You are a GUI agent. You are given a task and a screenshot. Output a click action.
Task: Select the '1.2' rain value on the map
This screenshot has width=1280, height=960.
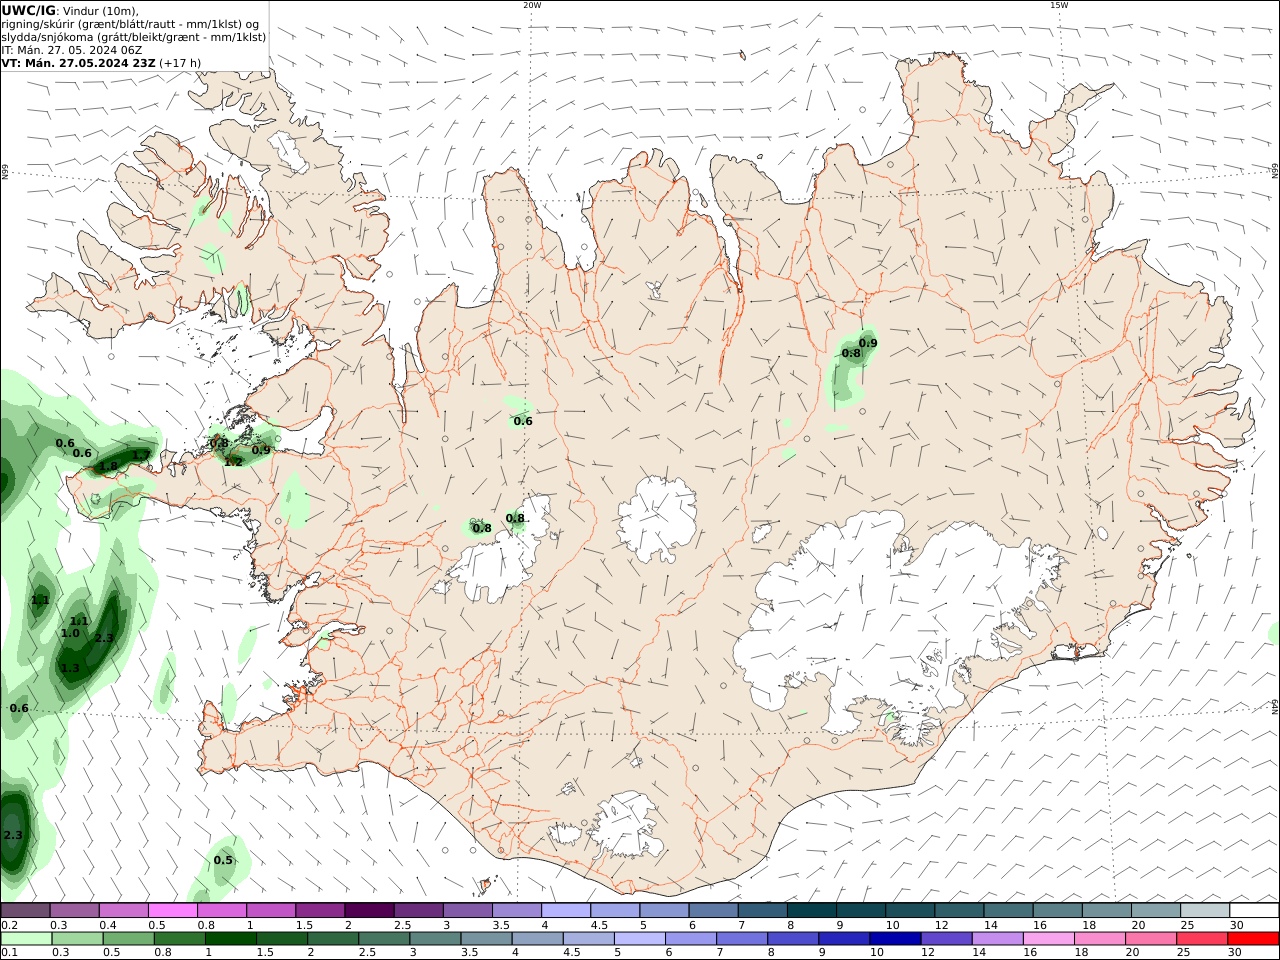pyautogui.click(x=233, y=462)
